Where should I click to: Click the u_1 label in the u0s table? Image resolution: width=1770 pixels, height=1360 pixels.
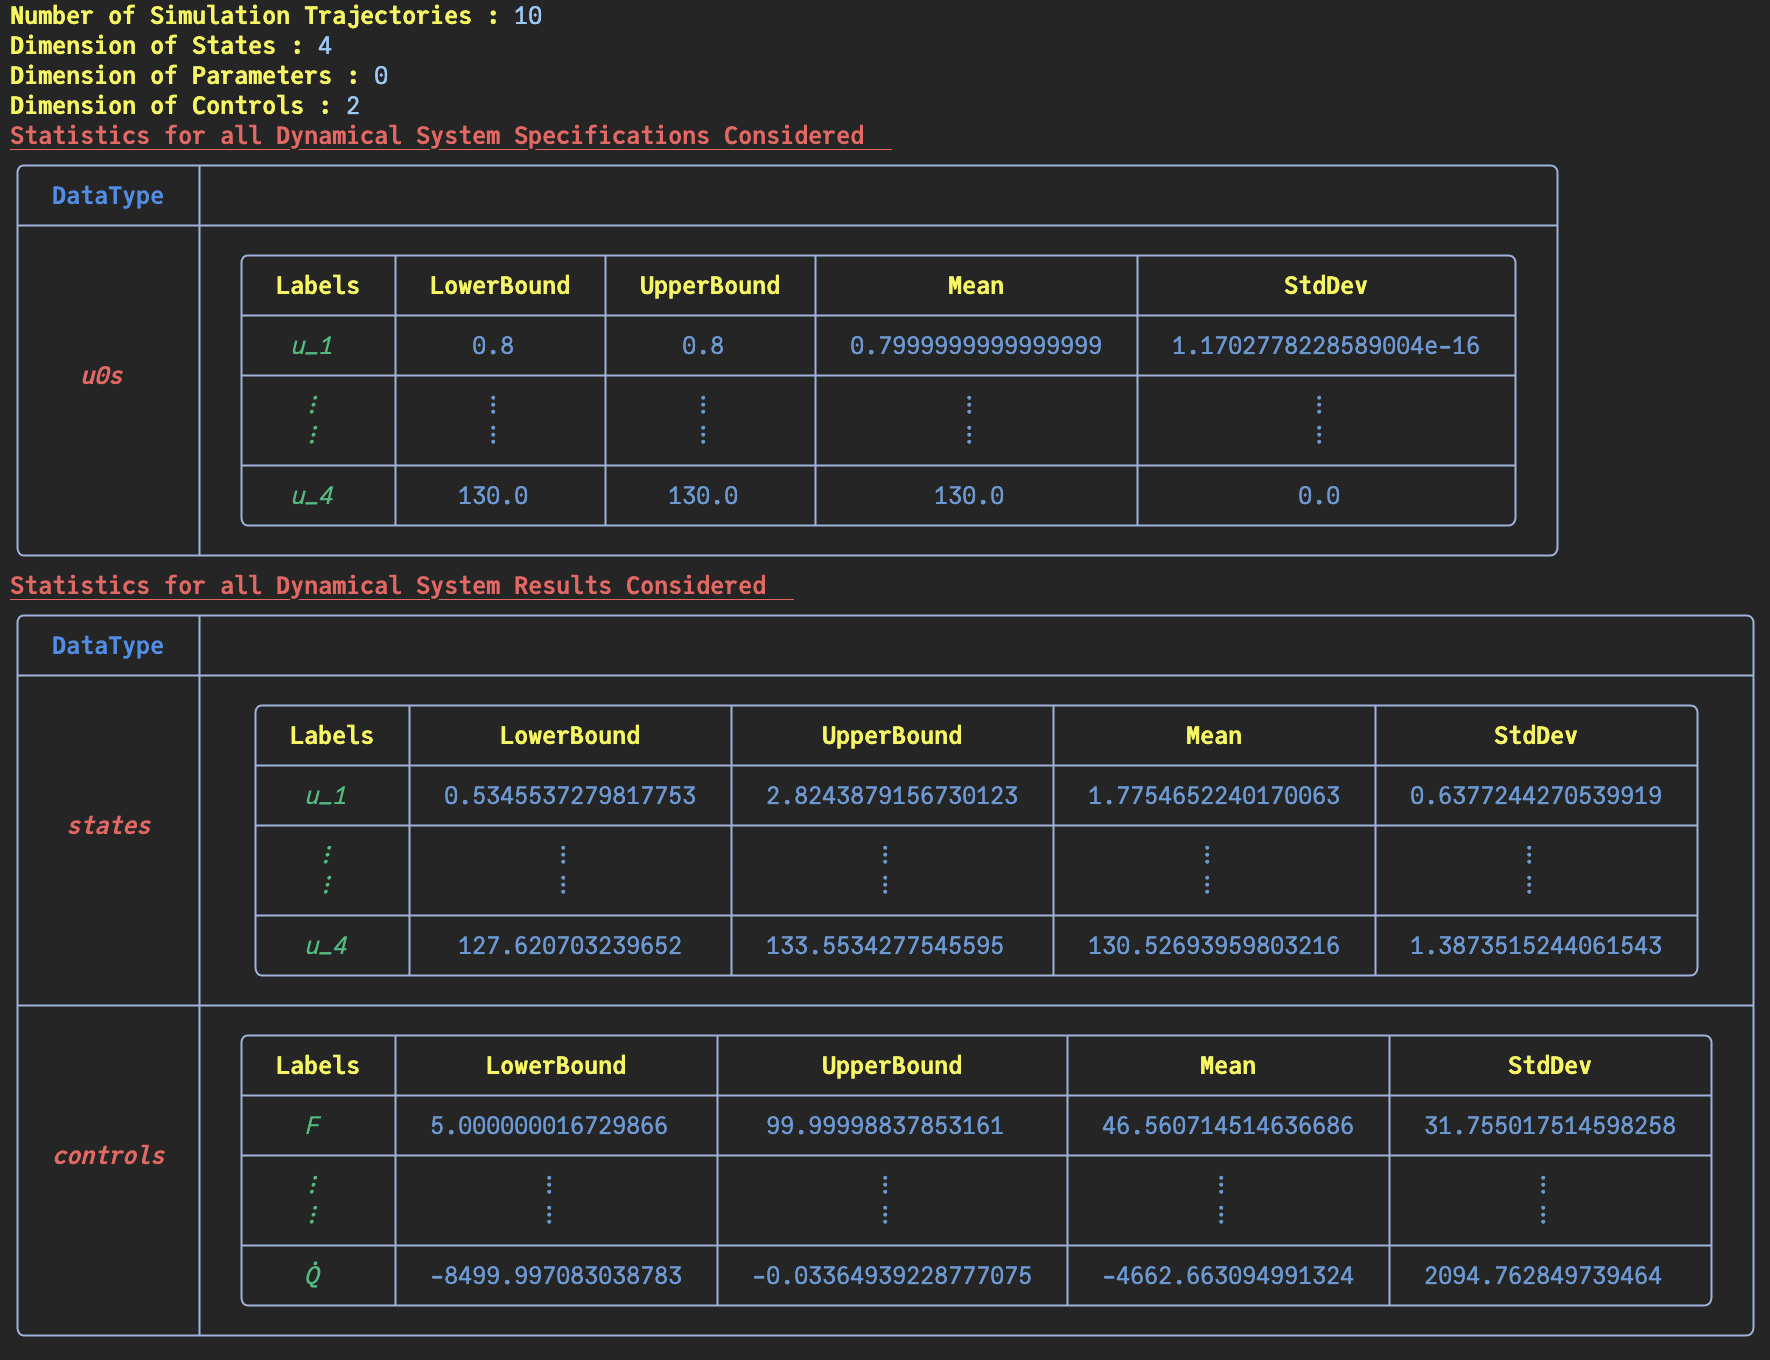pos(312,346)
